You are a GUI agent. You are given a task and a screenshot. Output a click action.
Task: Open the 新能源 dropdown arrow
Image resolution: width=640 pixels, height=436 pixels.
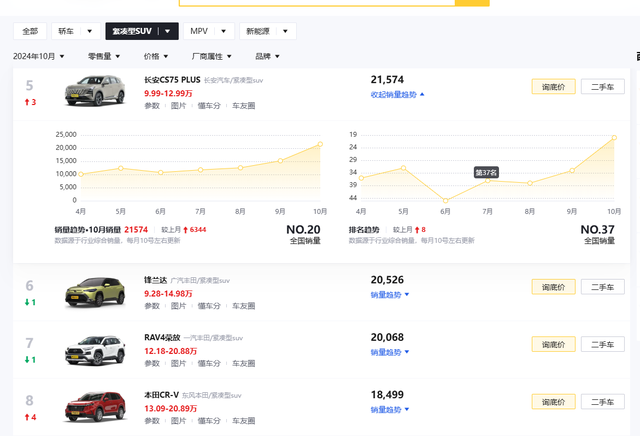point(285,31)
